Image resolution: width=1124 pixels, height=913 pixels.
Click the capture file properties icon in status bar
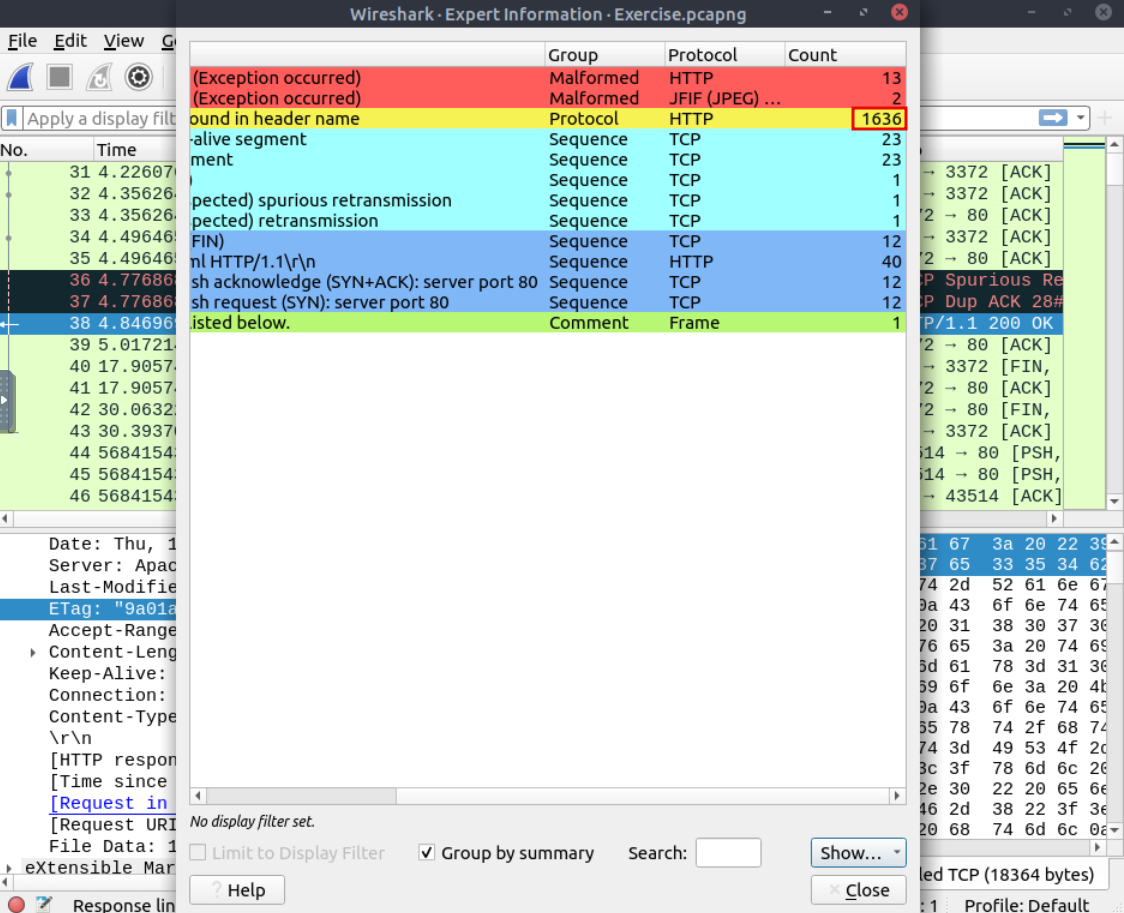click(44, 905)
